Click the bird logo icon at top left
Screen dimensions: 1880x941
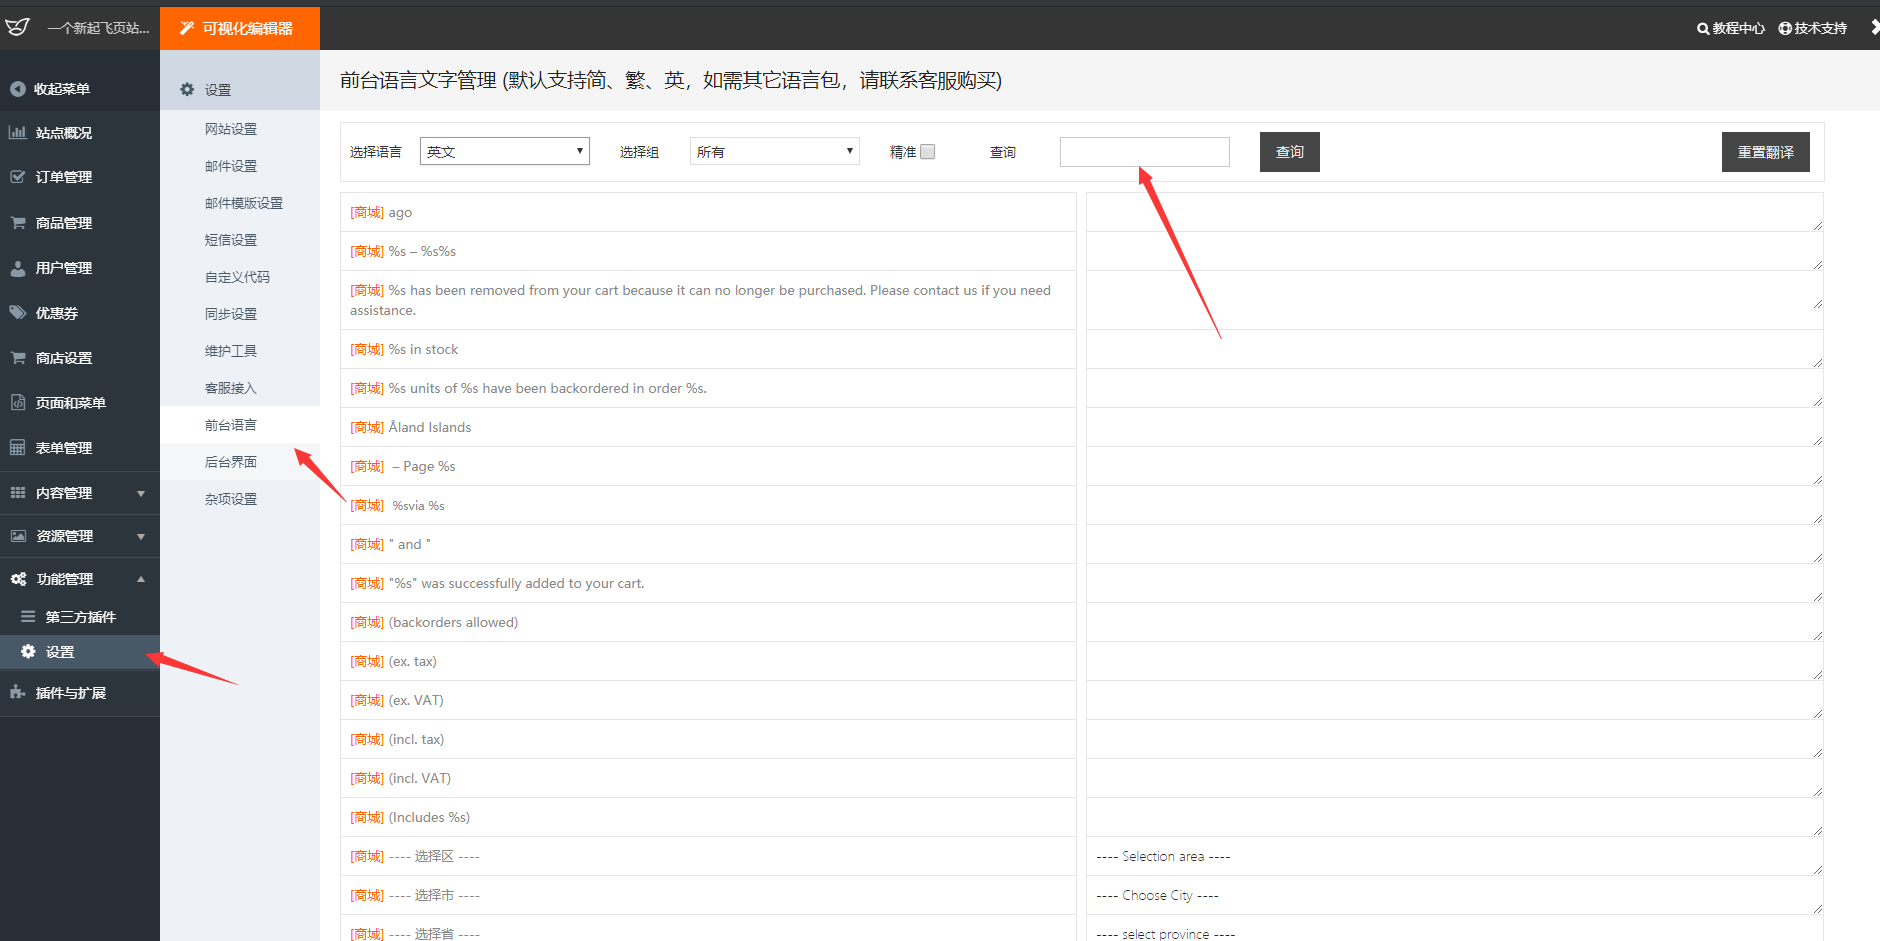(x=17, y=28)
